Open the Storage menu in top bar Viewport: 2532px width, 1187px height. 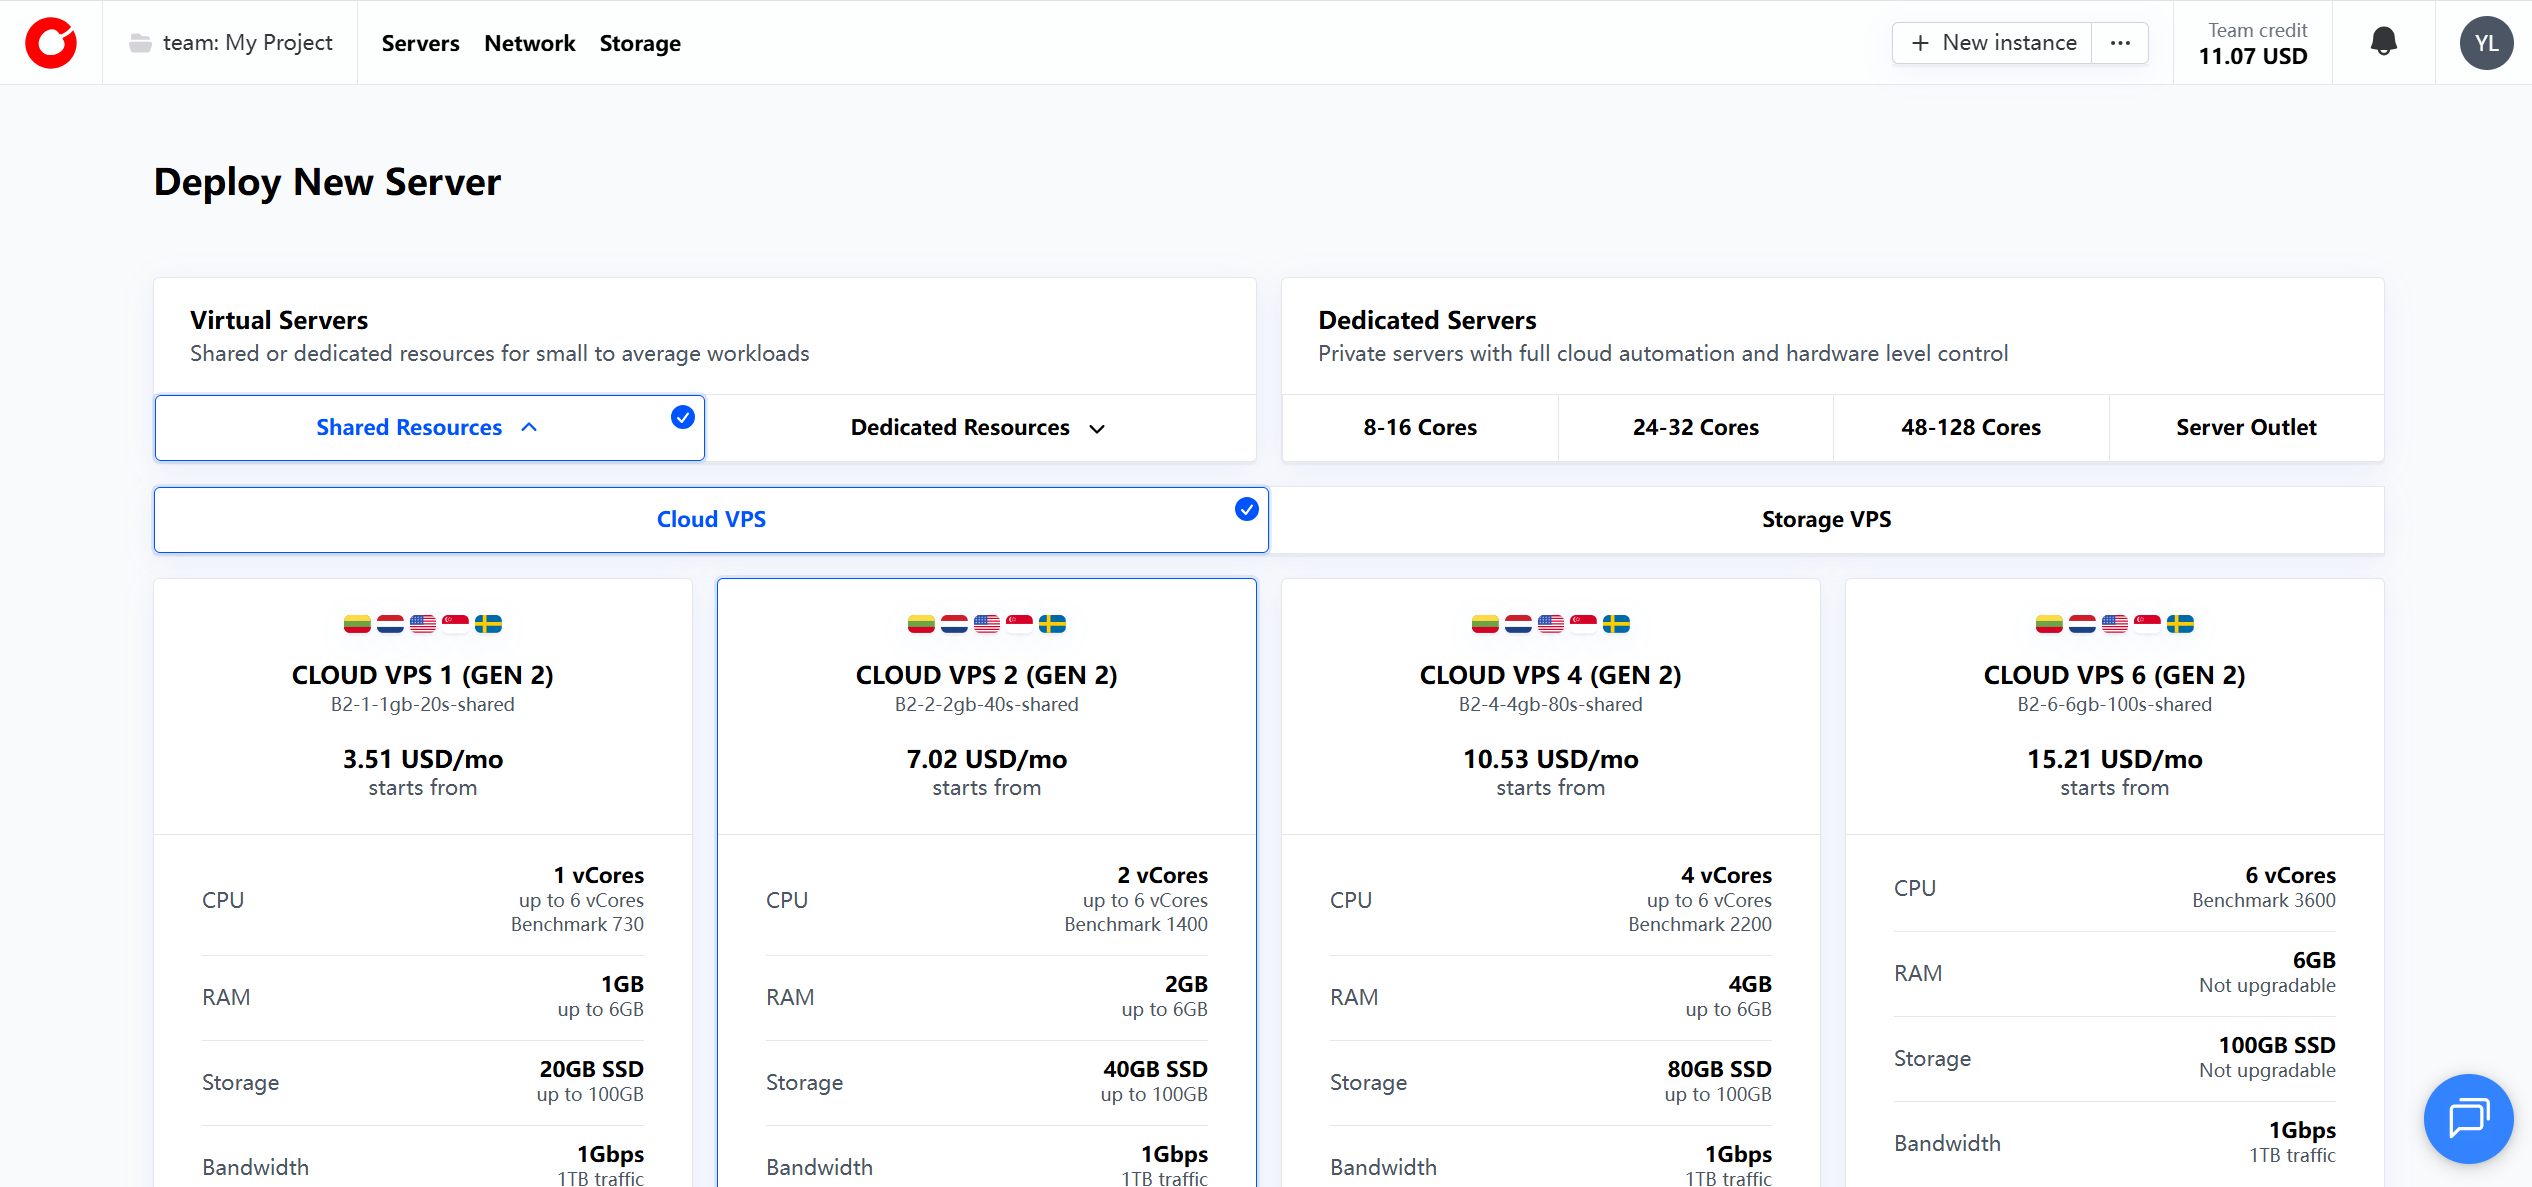640,44
